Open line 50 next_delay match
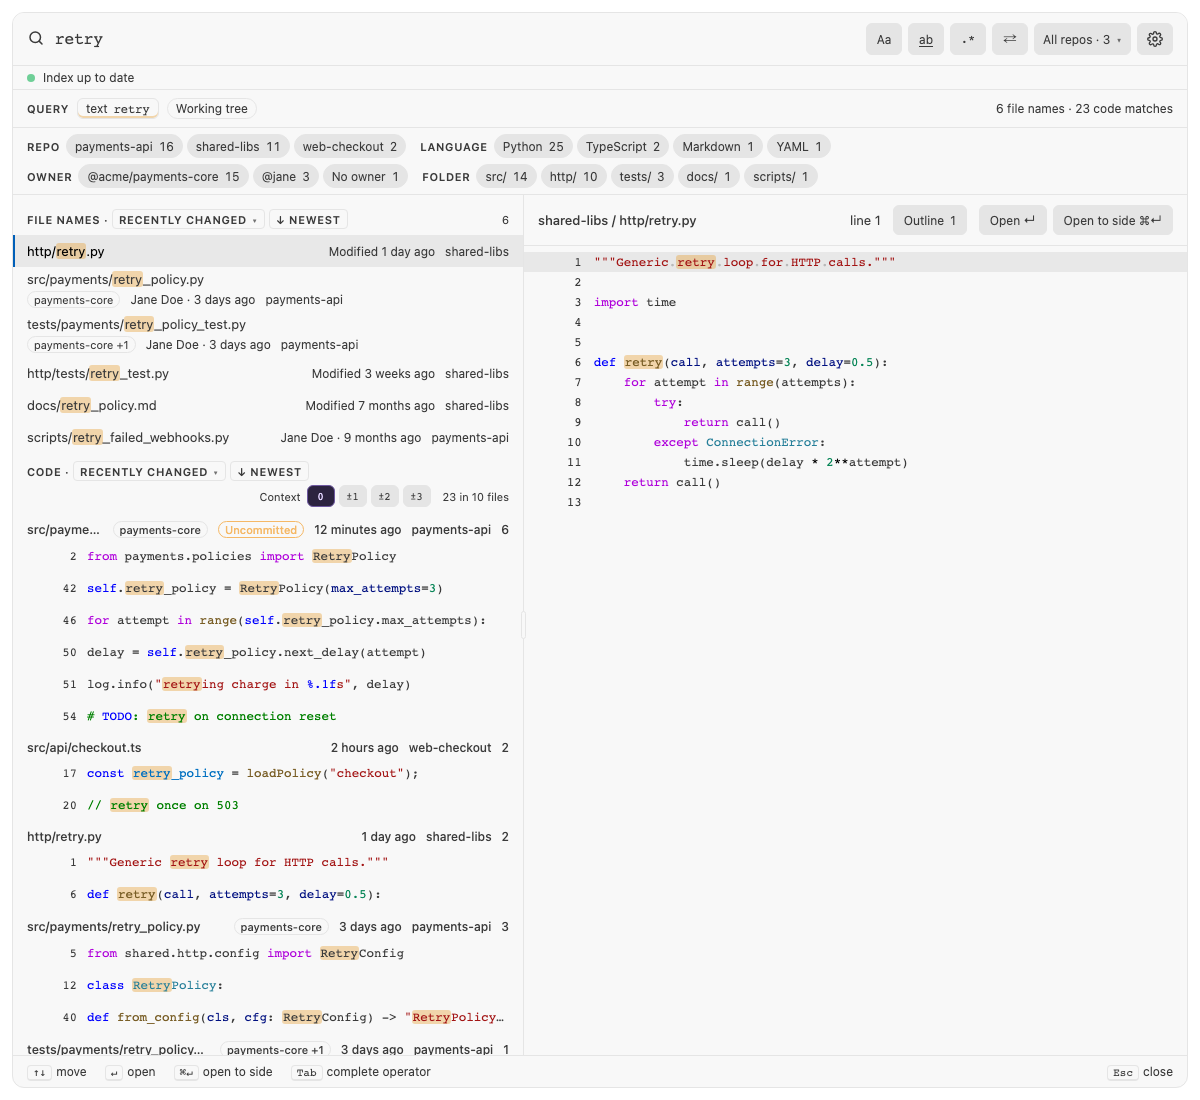This screenshot has width=1200, height=1100. coord(268,653)
